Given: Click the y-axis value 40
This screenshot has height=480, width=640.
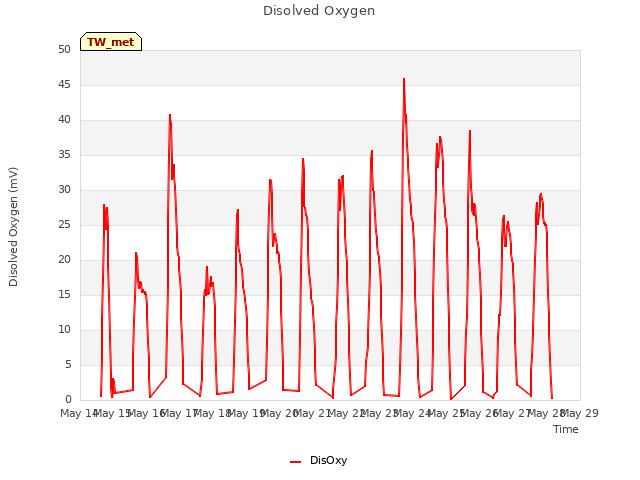Looking at the screenshot, I should tap(64, 120).
